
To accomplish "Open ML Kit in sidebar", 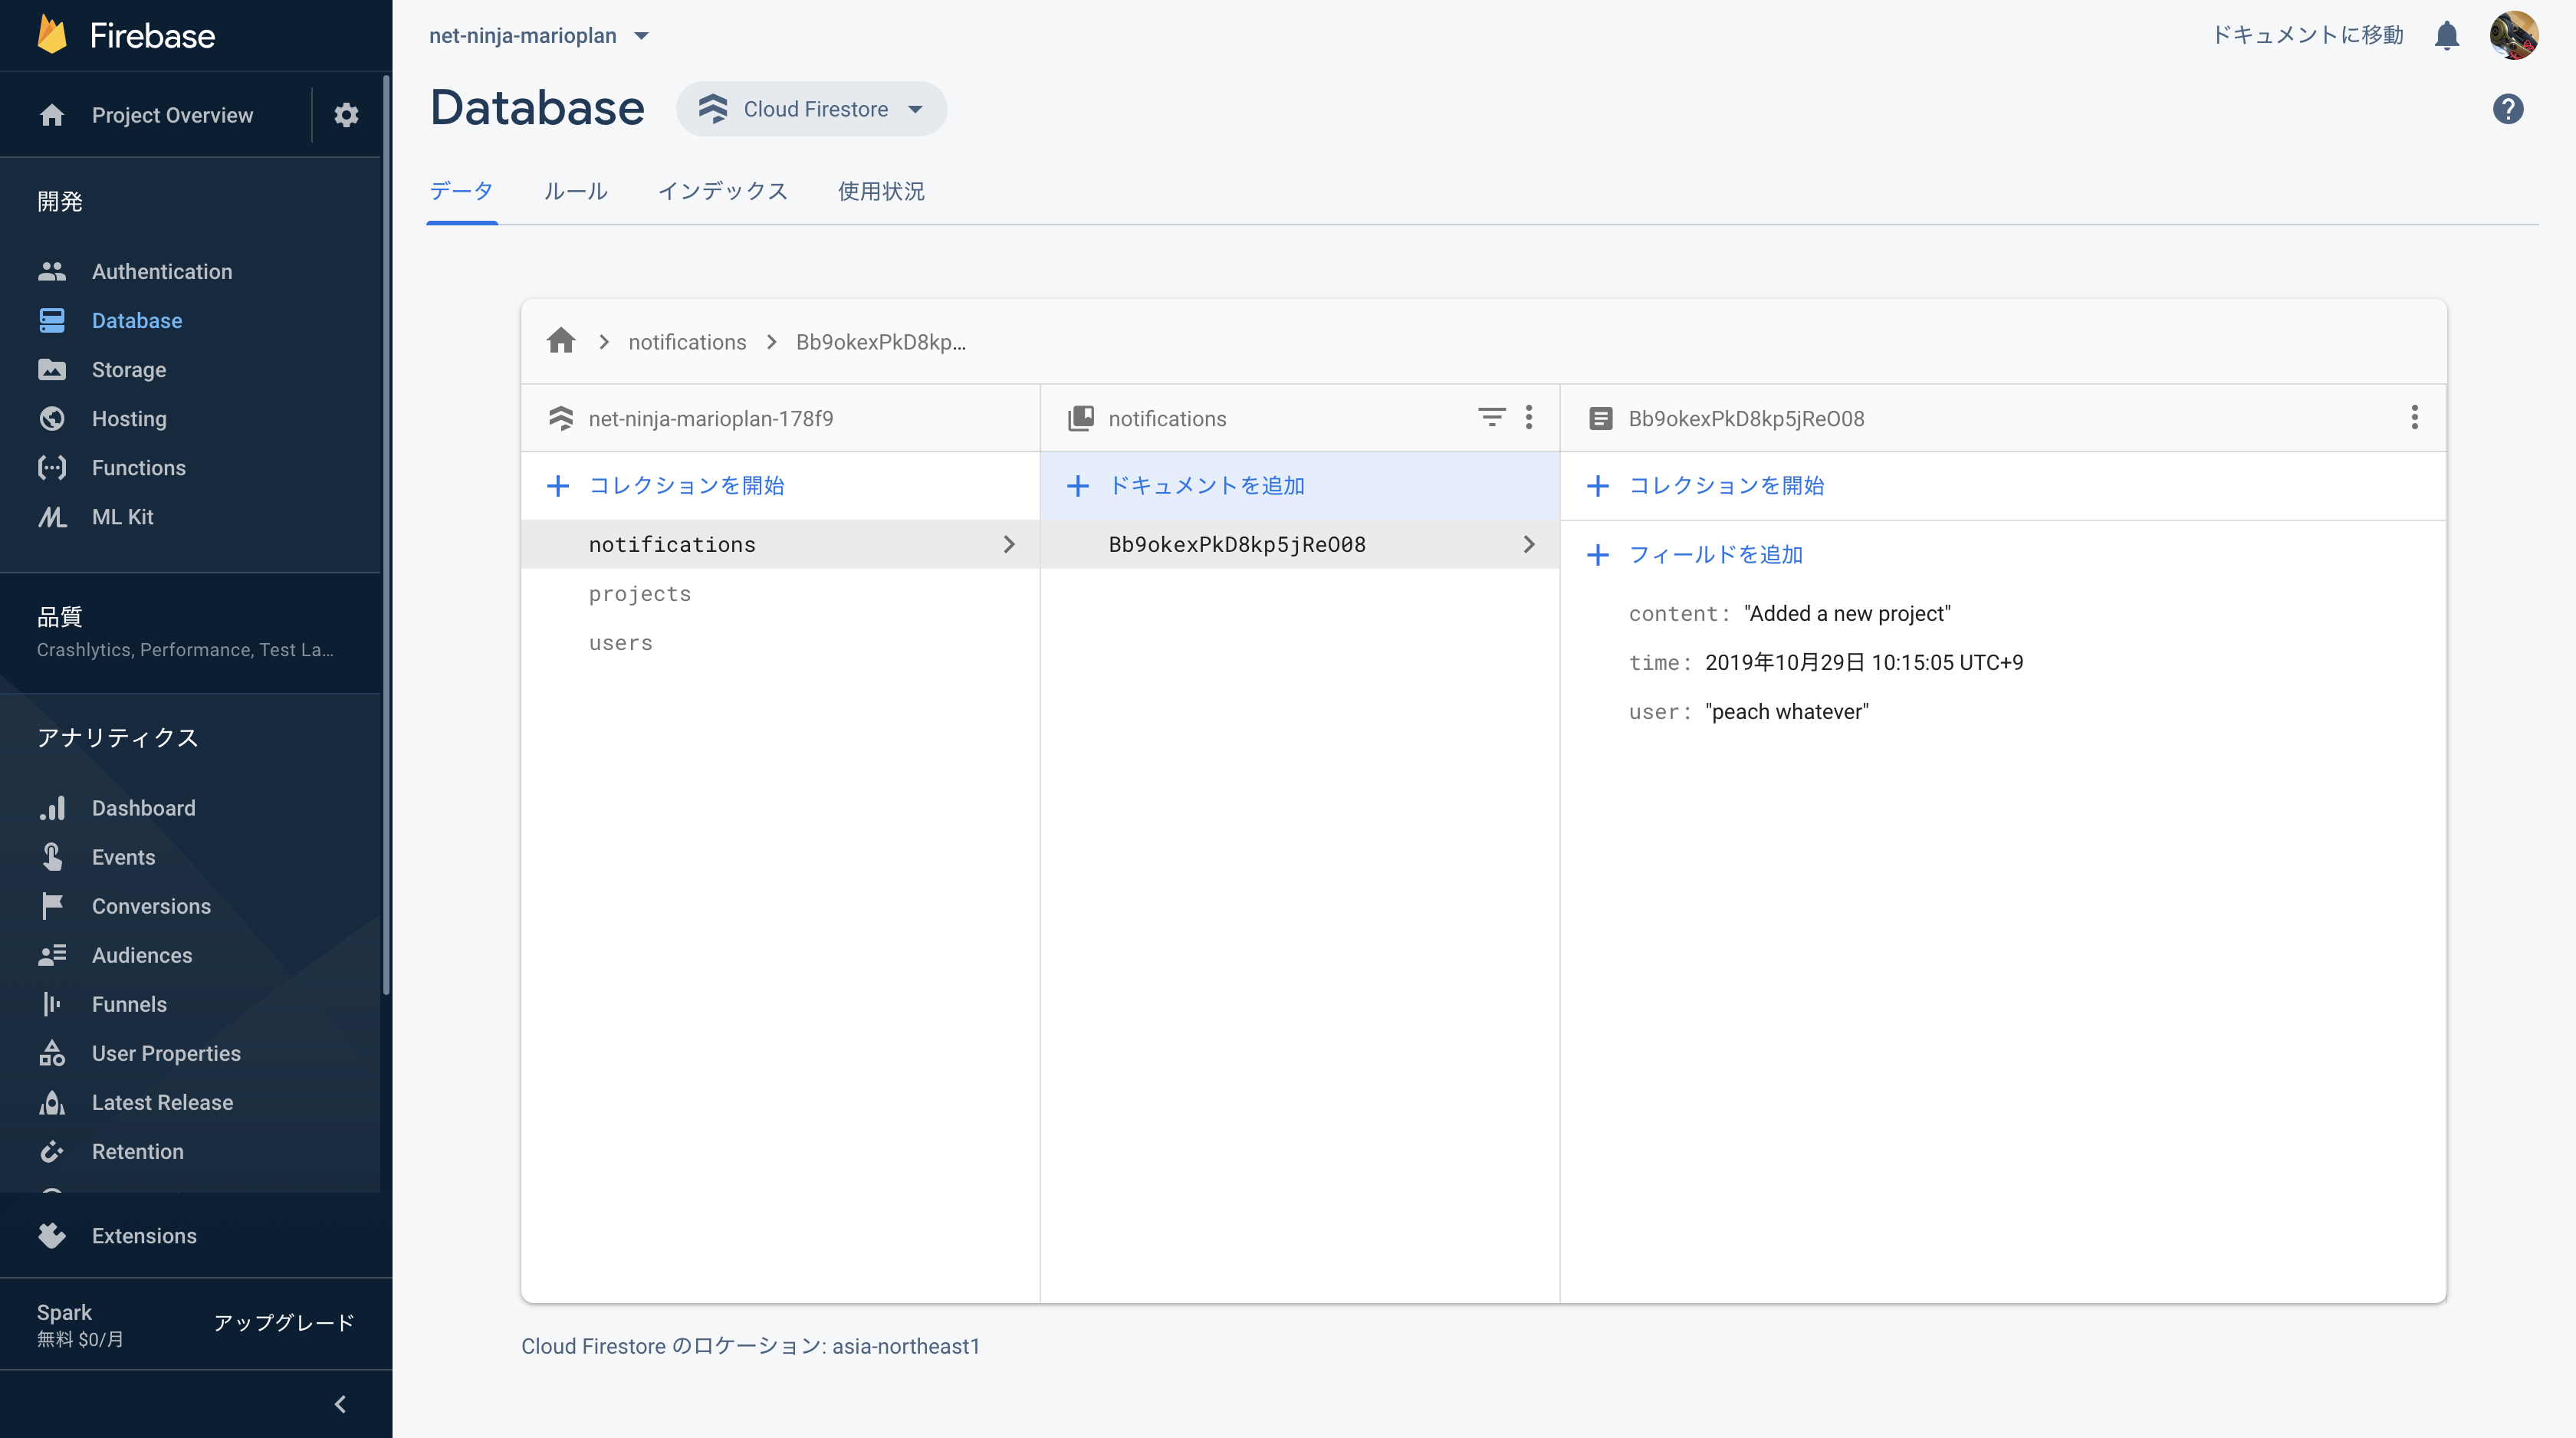I will (122, 516).
